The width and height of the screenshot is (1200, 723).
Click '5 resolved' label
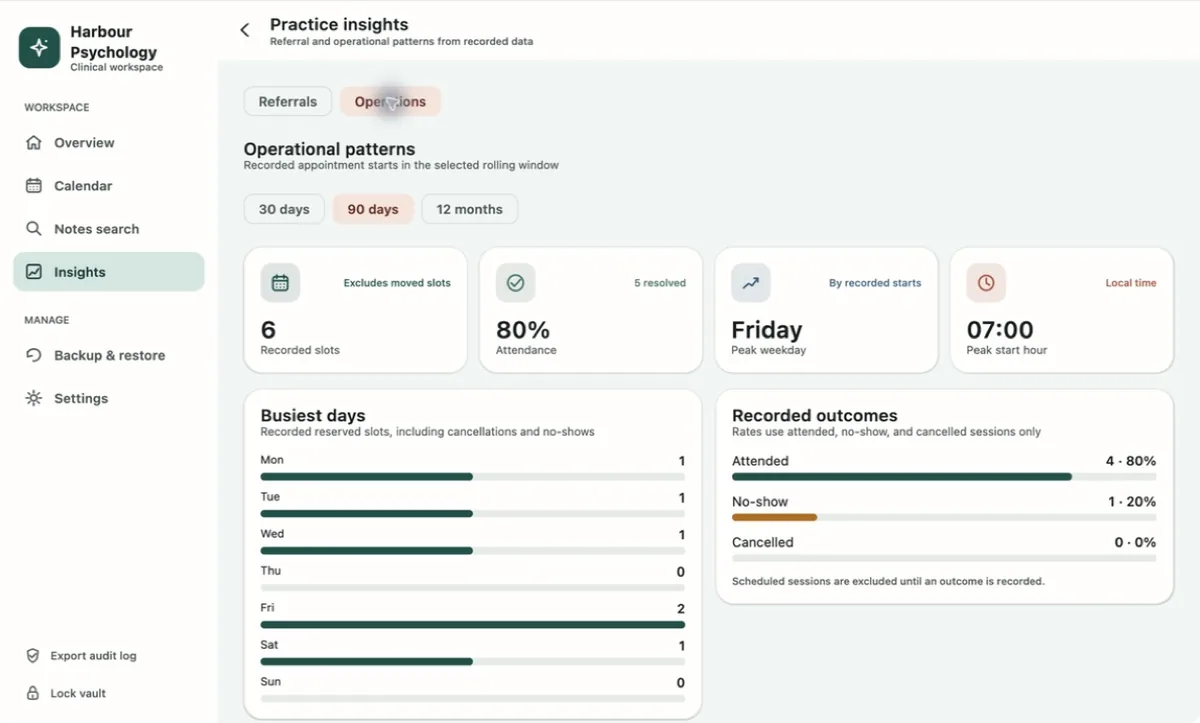[x=660, y=283]
